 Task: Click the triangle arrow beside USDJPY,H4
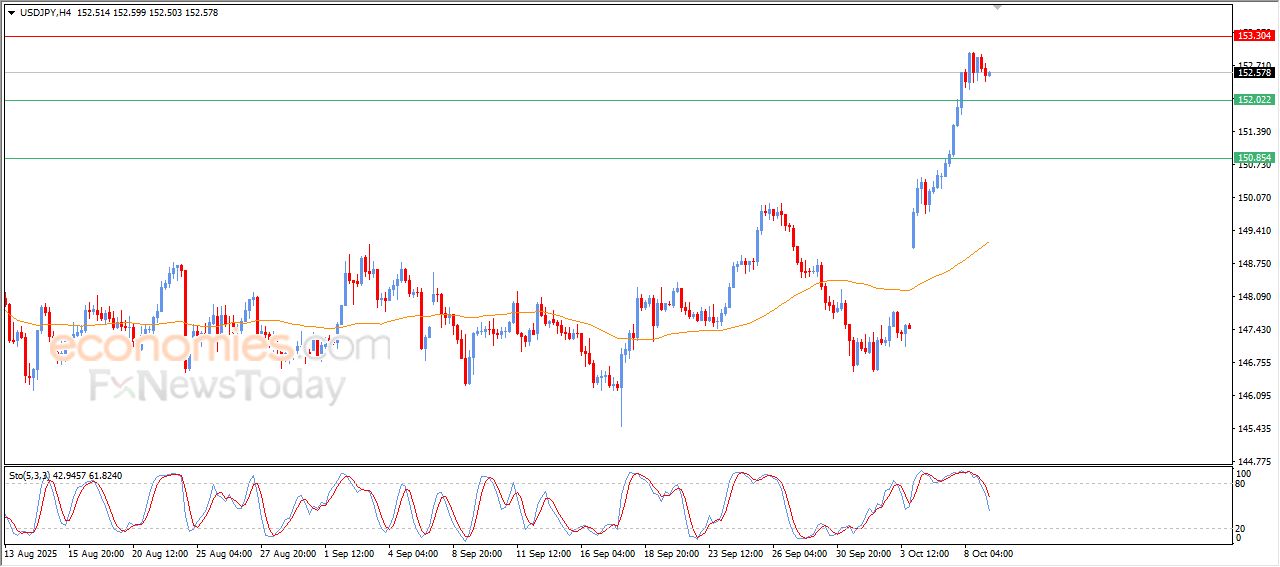11,13
